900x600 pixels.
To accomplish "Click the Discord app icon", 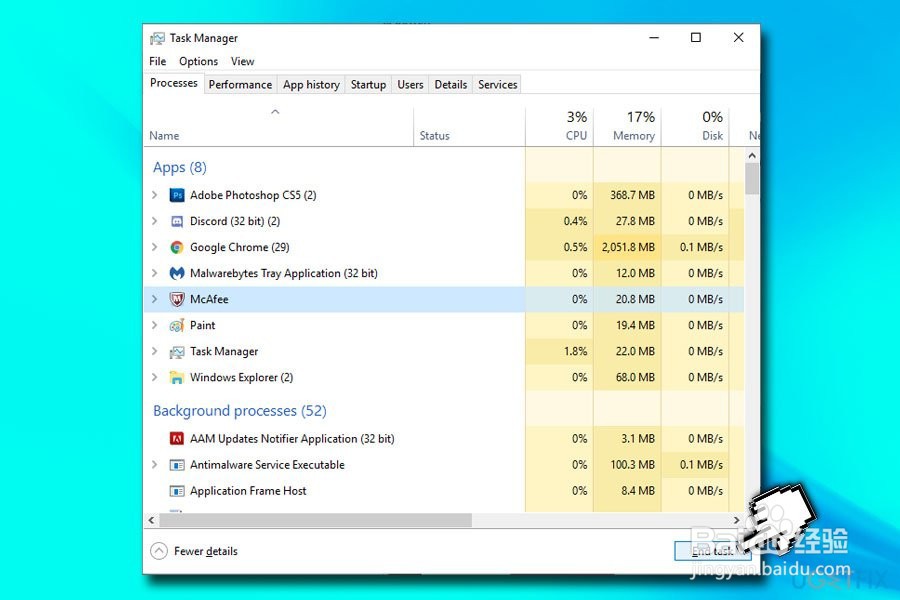I will point(177,221).
